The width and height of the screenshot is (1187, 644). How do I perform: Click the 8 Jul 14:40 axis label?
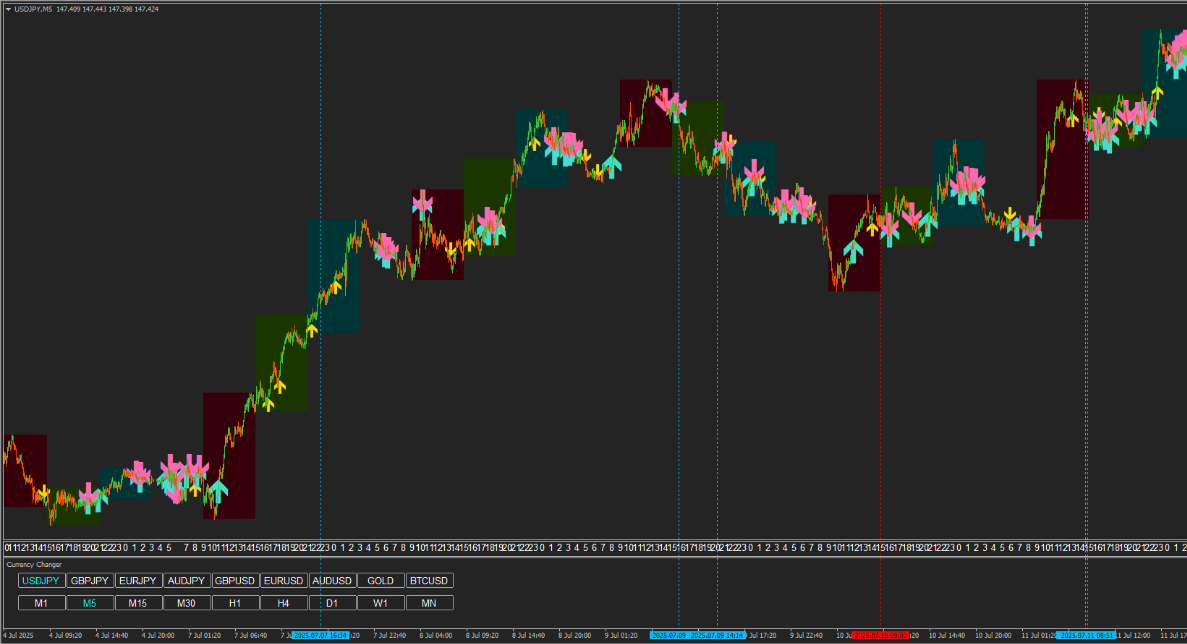pyautogui.click(x=528, y=636)
